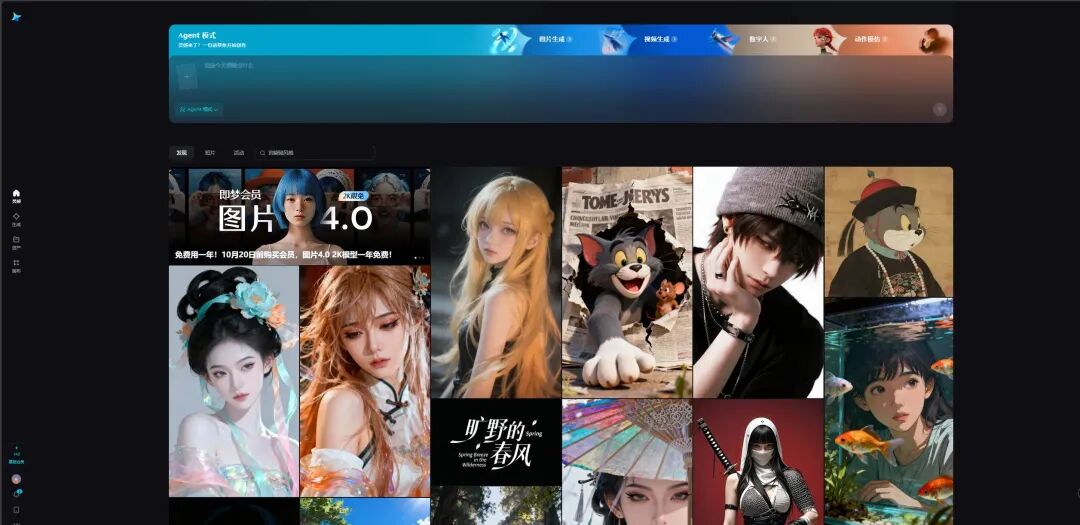Click the Jimeng logo in top-left corner

click(x=16, y=16)
